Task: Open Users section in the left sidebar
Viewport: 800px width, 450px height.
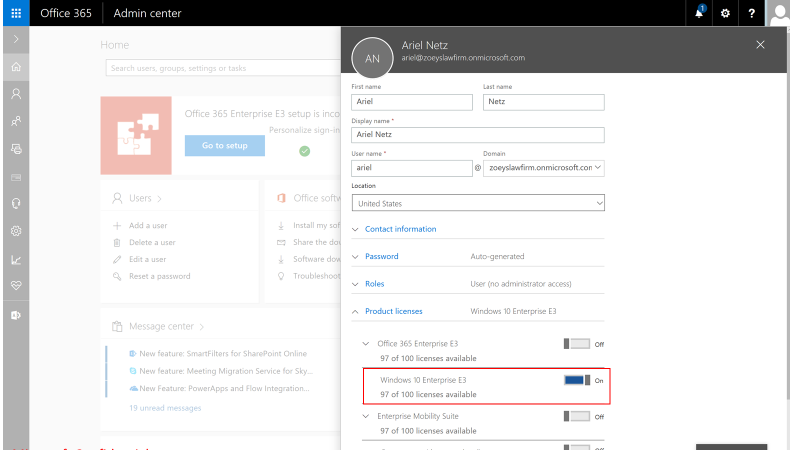Action: tap(15, 94)
